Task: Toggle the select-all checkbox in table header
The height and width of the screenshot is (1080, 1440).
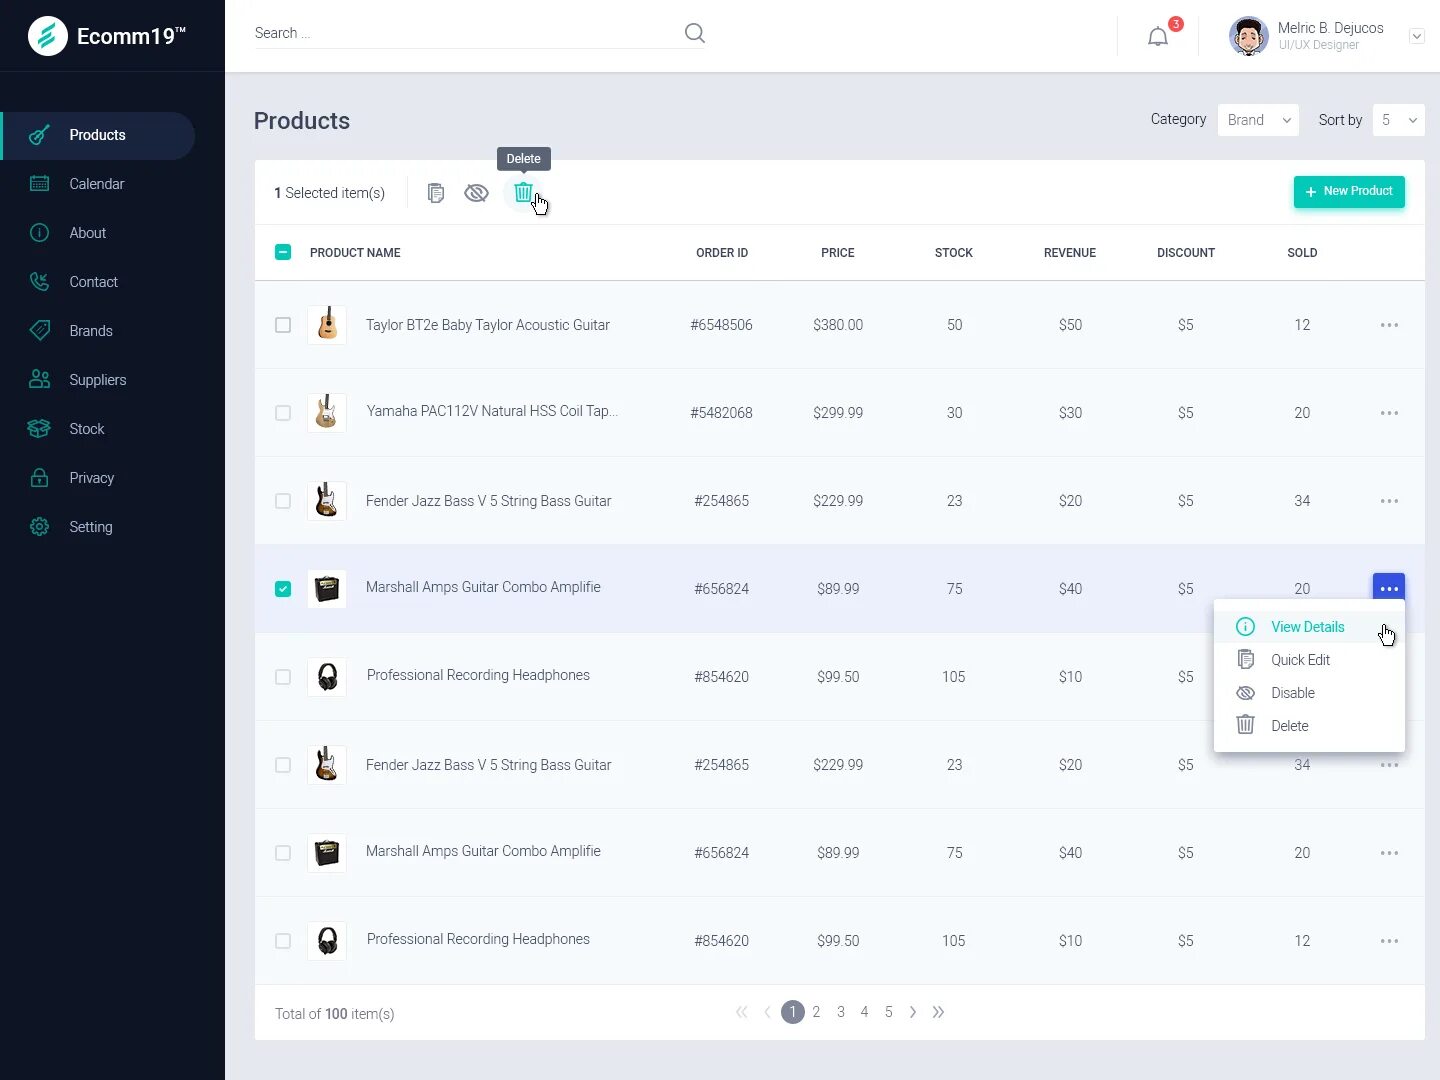Action: 283,252
